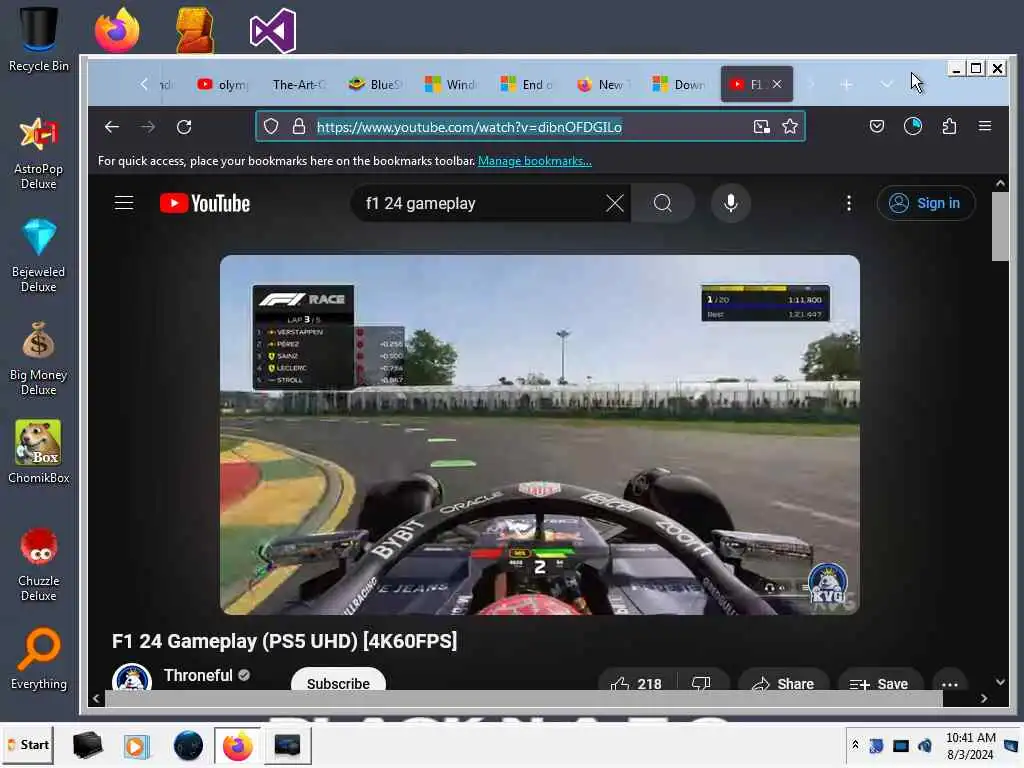The image size is (1024, 768).
Task: Open YouTube settings three-dot menu
Action: click(x=848, y=203)
